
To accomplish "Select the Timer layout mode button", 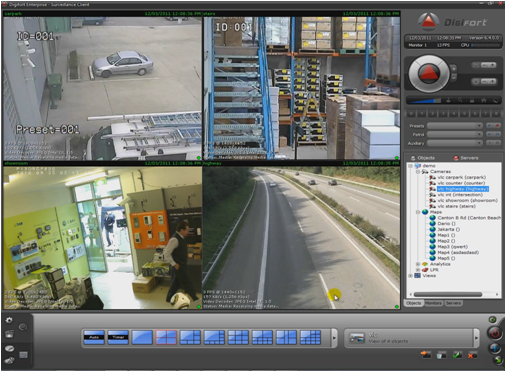I will coord(118,337).
